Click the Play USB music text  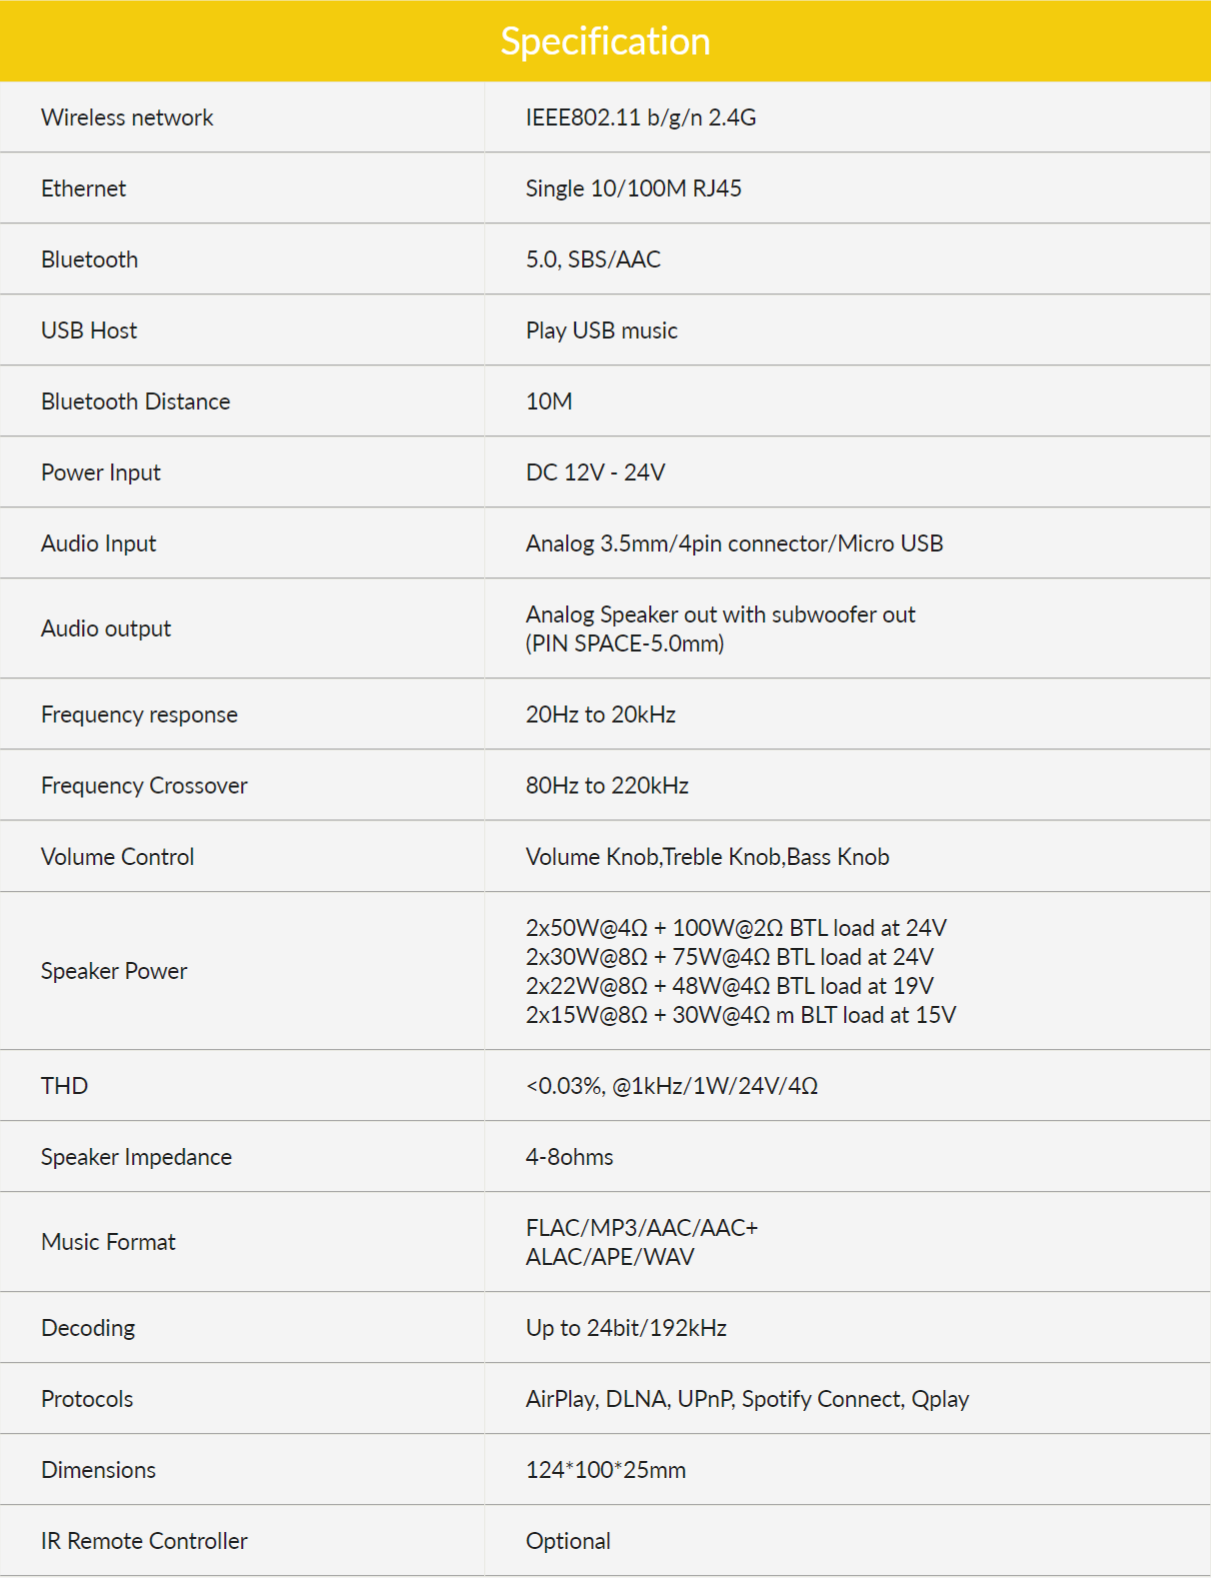tap(601, 331)
